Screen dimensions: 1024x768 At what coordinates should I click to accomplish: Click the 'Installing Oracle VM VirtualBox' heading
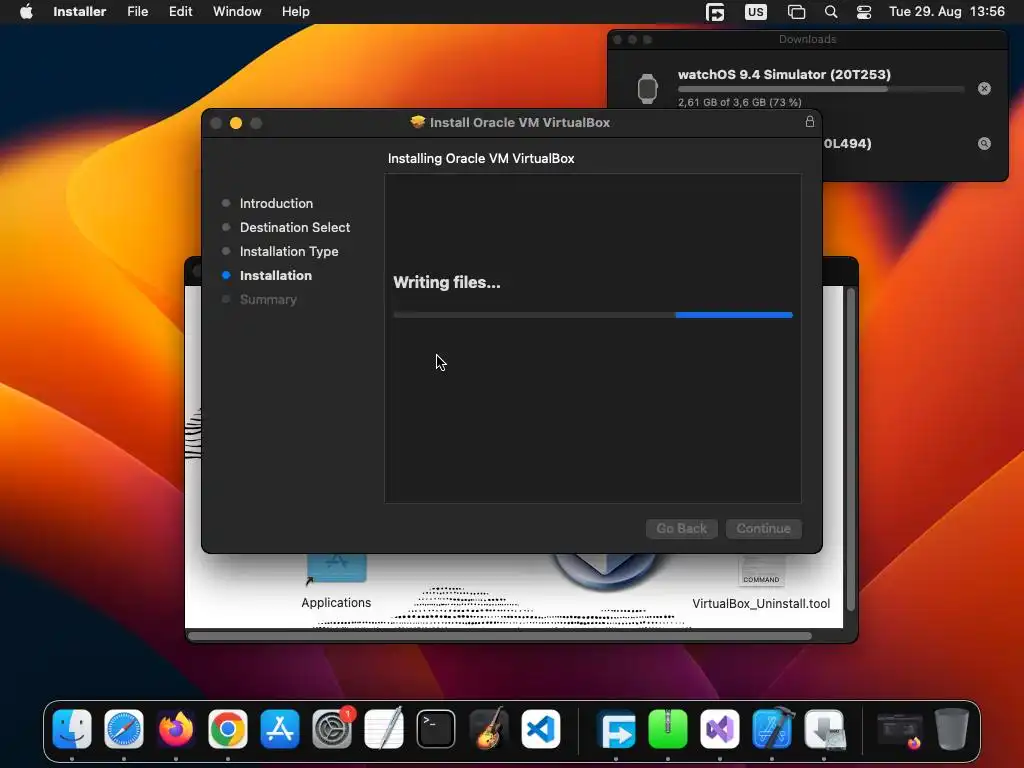481,159
